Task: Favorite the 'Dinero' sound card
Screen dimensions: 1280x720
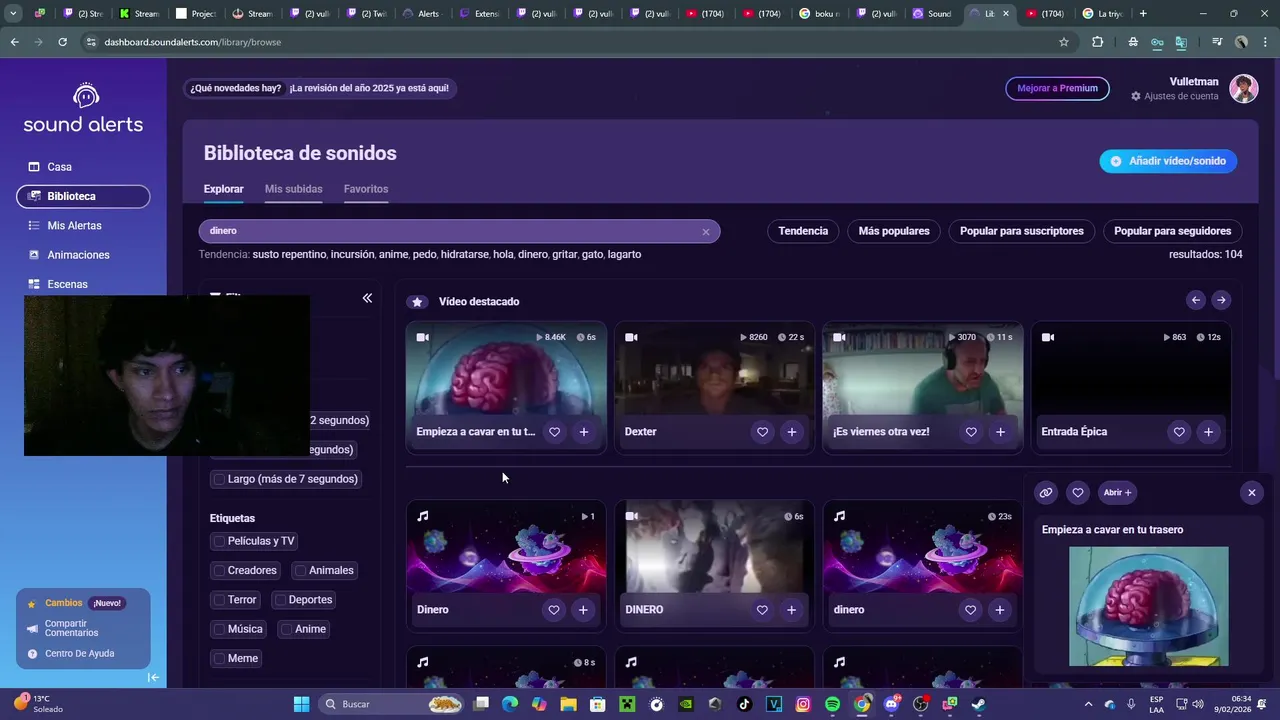Action: pyautogui.click(x=554, y=610)
